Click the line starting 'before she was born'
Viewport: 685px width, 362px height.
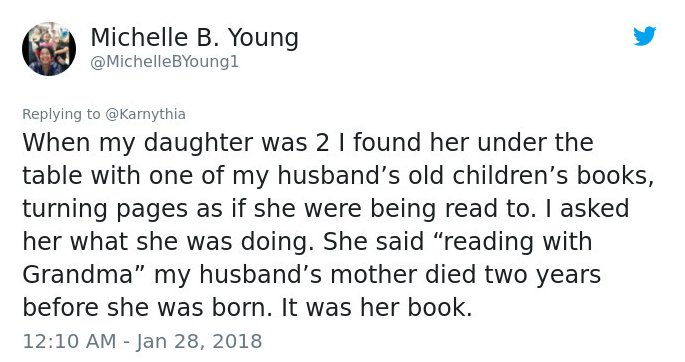pyautogui.click(x=247, y=307)
